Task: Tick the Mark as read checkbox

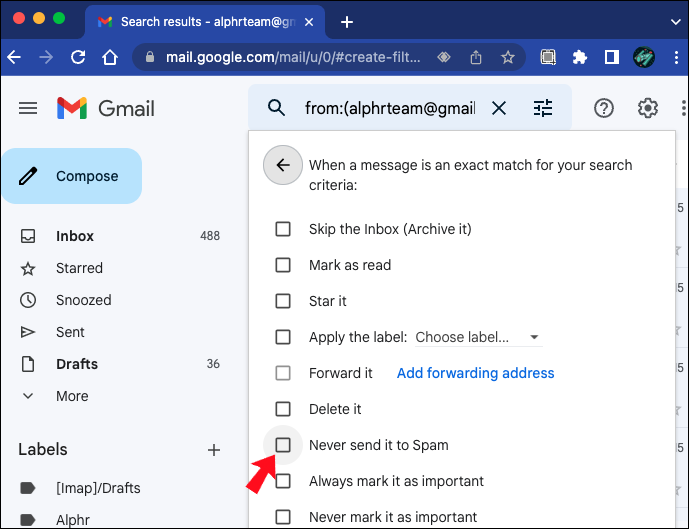Action: click(x=283, y=265)
